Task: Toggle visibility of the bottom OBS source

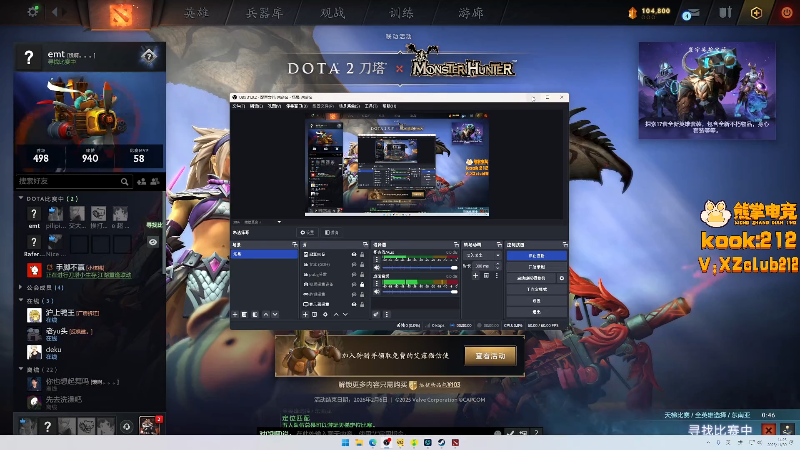Action: coord(354,304)
